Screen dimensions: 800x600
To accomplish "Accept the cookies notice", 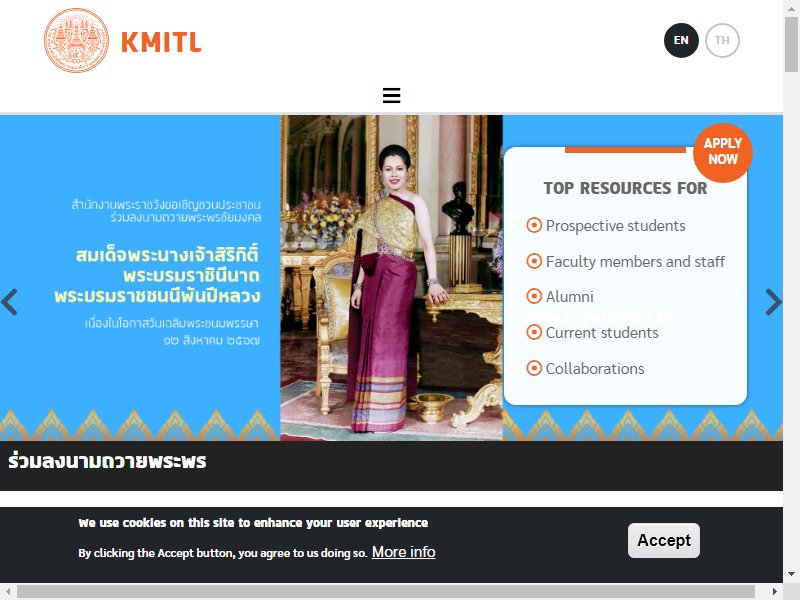I will 664,540.
